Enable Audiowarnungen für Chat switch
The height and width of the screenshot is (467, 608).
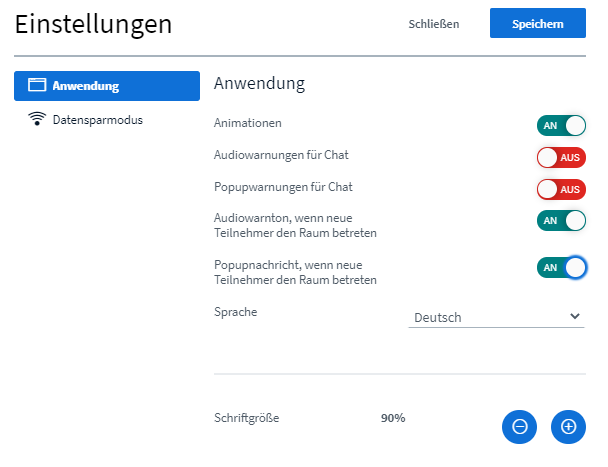(561, 157)
